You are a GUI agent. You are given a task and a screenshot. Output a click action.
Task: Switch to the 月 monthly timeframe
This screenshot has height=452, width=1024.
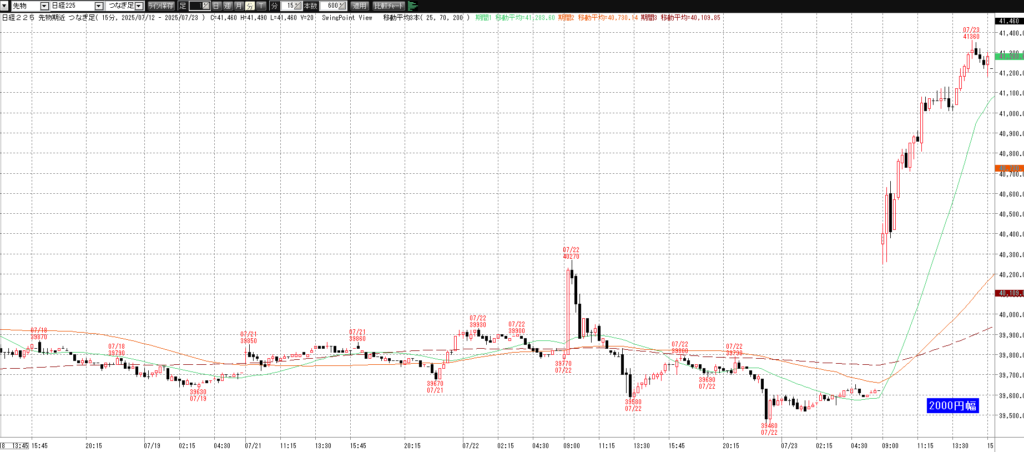point(239,6)
